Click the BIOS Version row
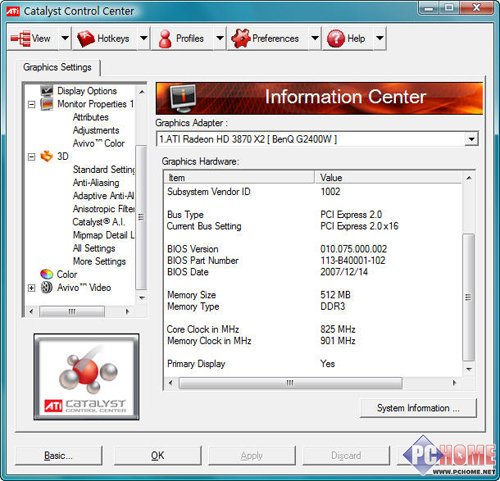The height and width of the screenshot is (481, 500). [313, 249]
